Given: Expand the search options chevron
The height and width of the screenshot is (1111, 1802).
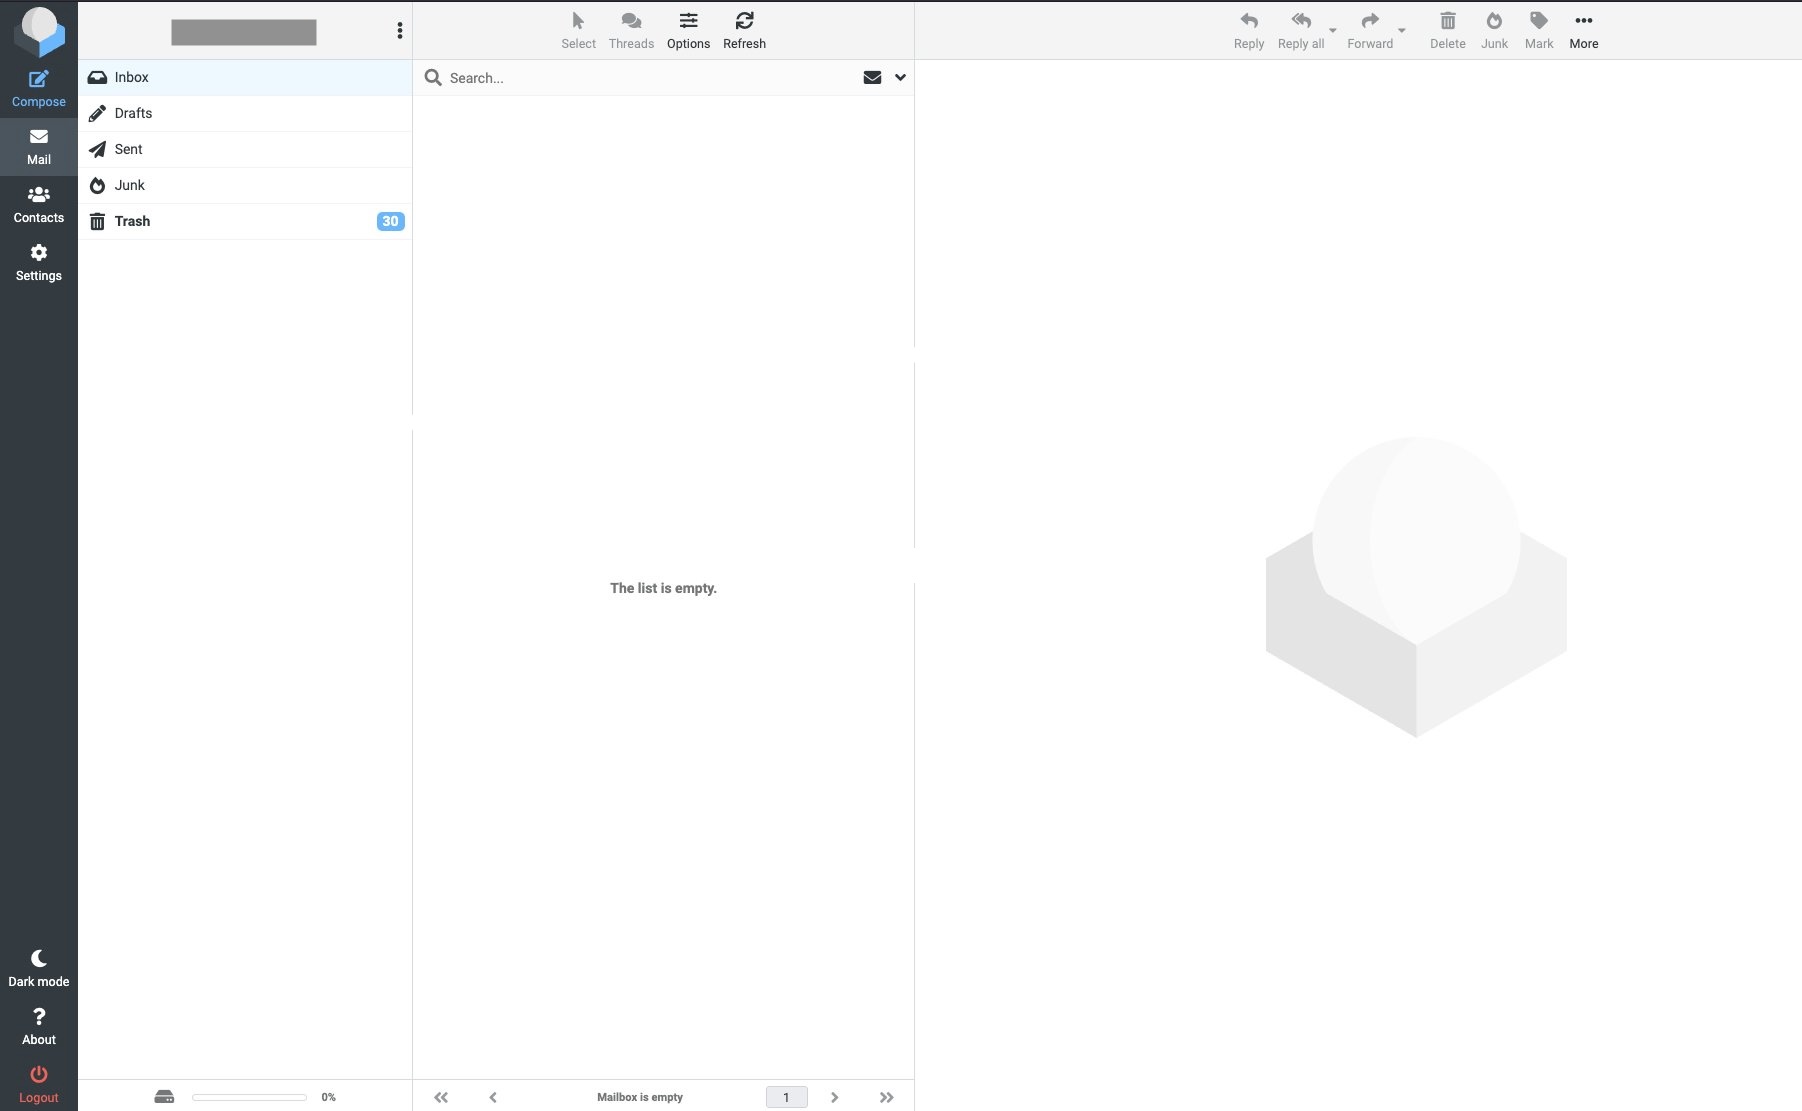Looking at the screenshot, I should pyautogui.click(x=900, y=78).
